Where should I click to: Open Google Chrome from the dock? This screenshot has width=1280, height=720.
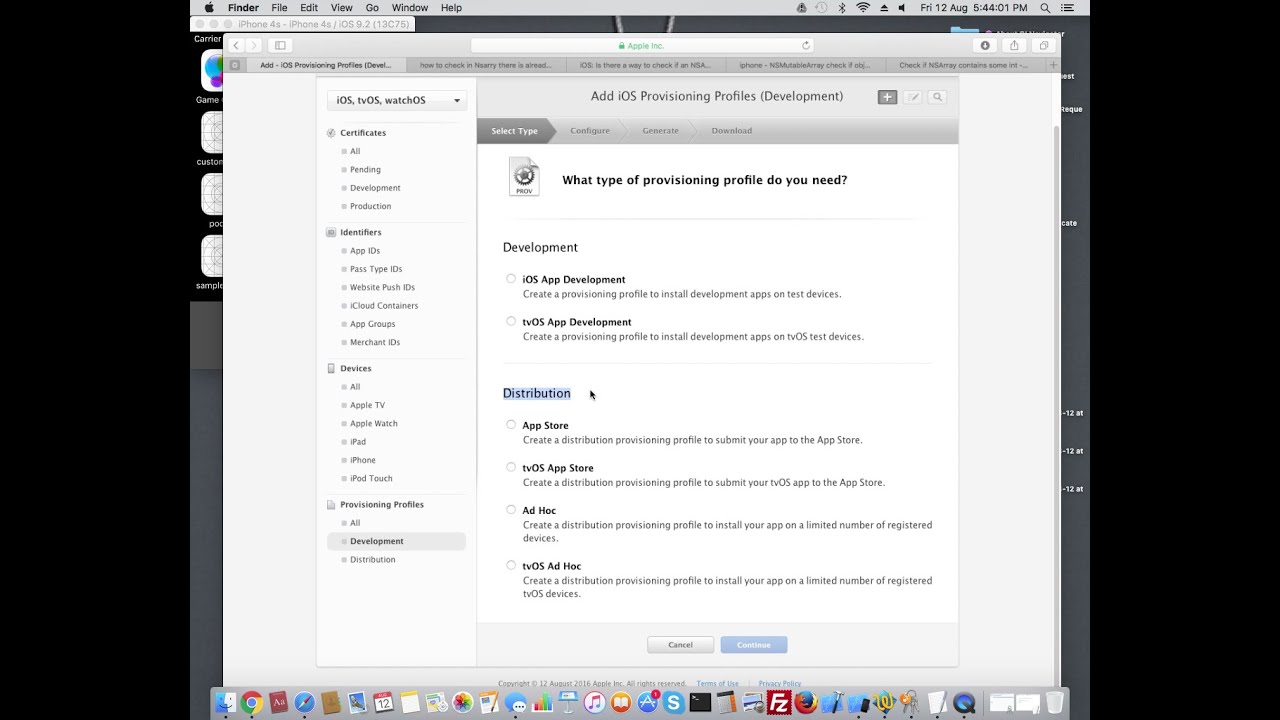[252, 703]
